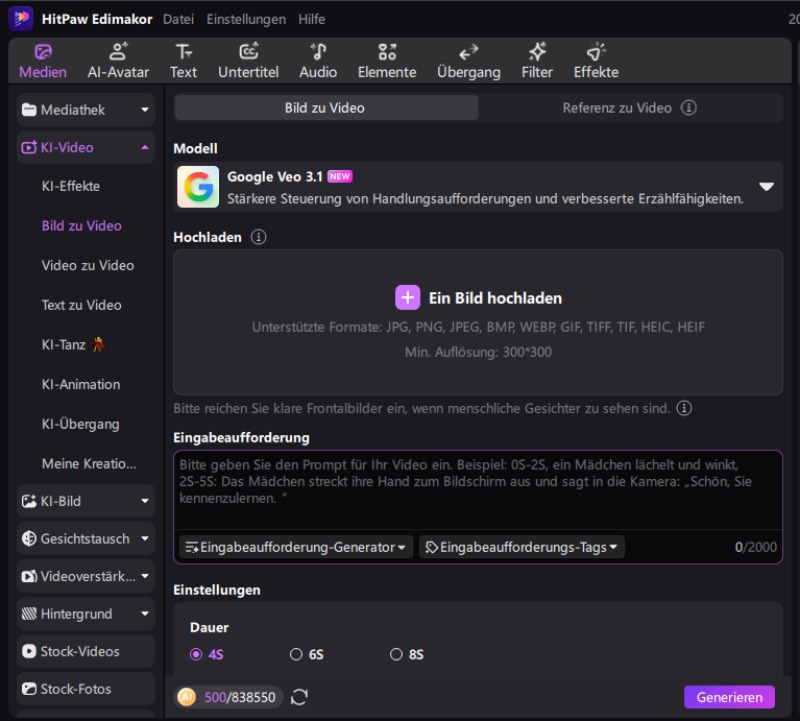Open the Einstellungen menu
The width and height of the screenshot is (800, 721).
[246, 19]
